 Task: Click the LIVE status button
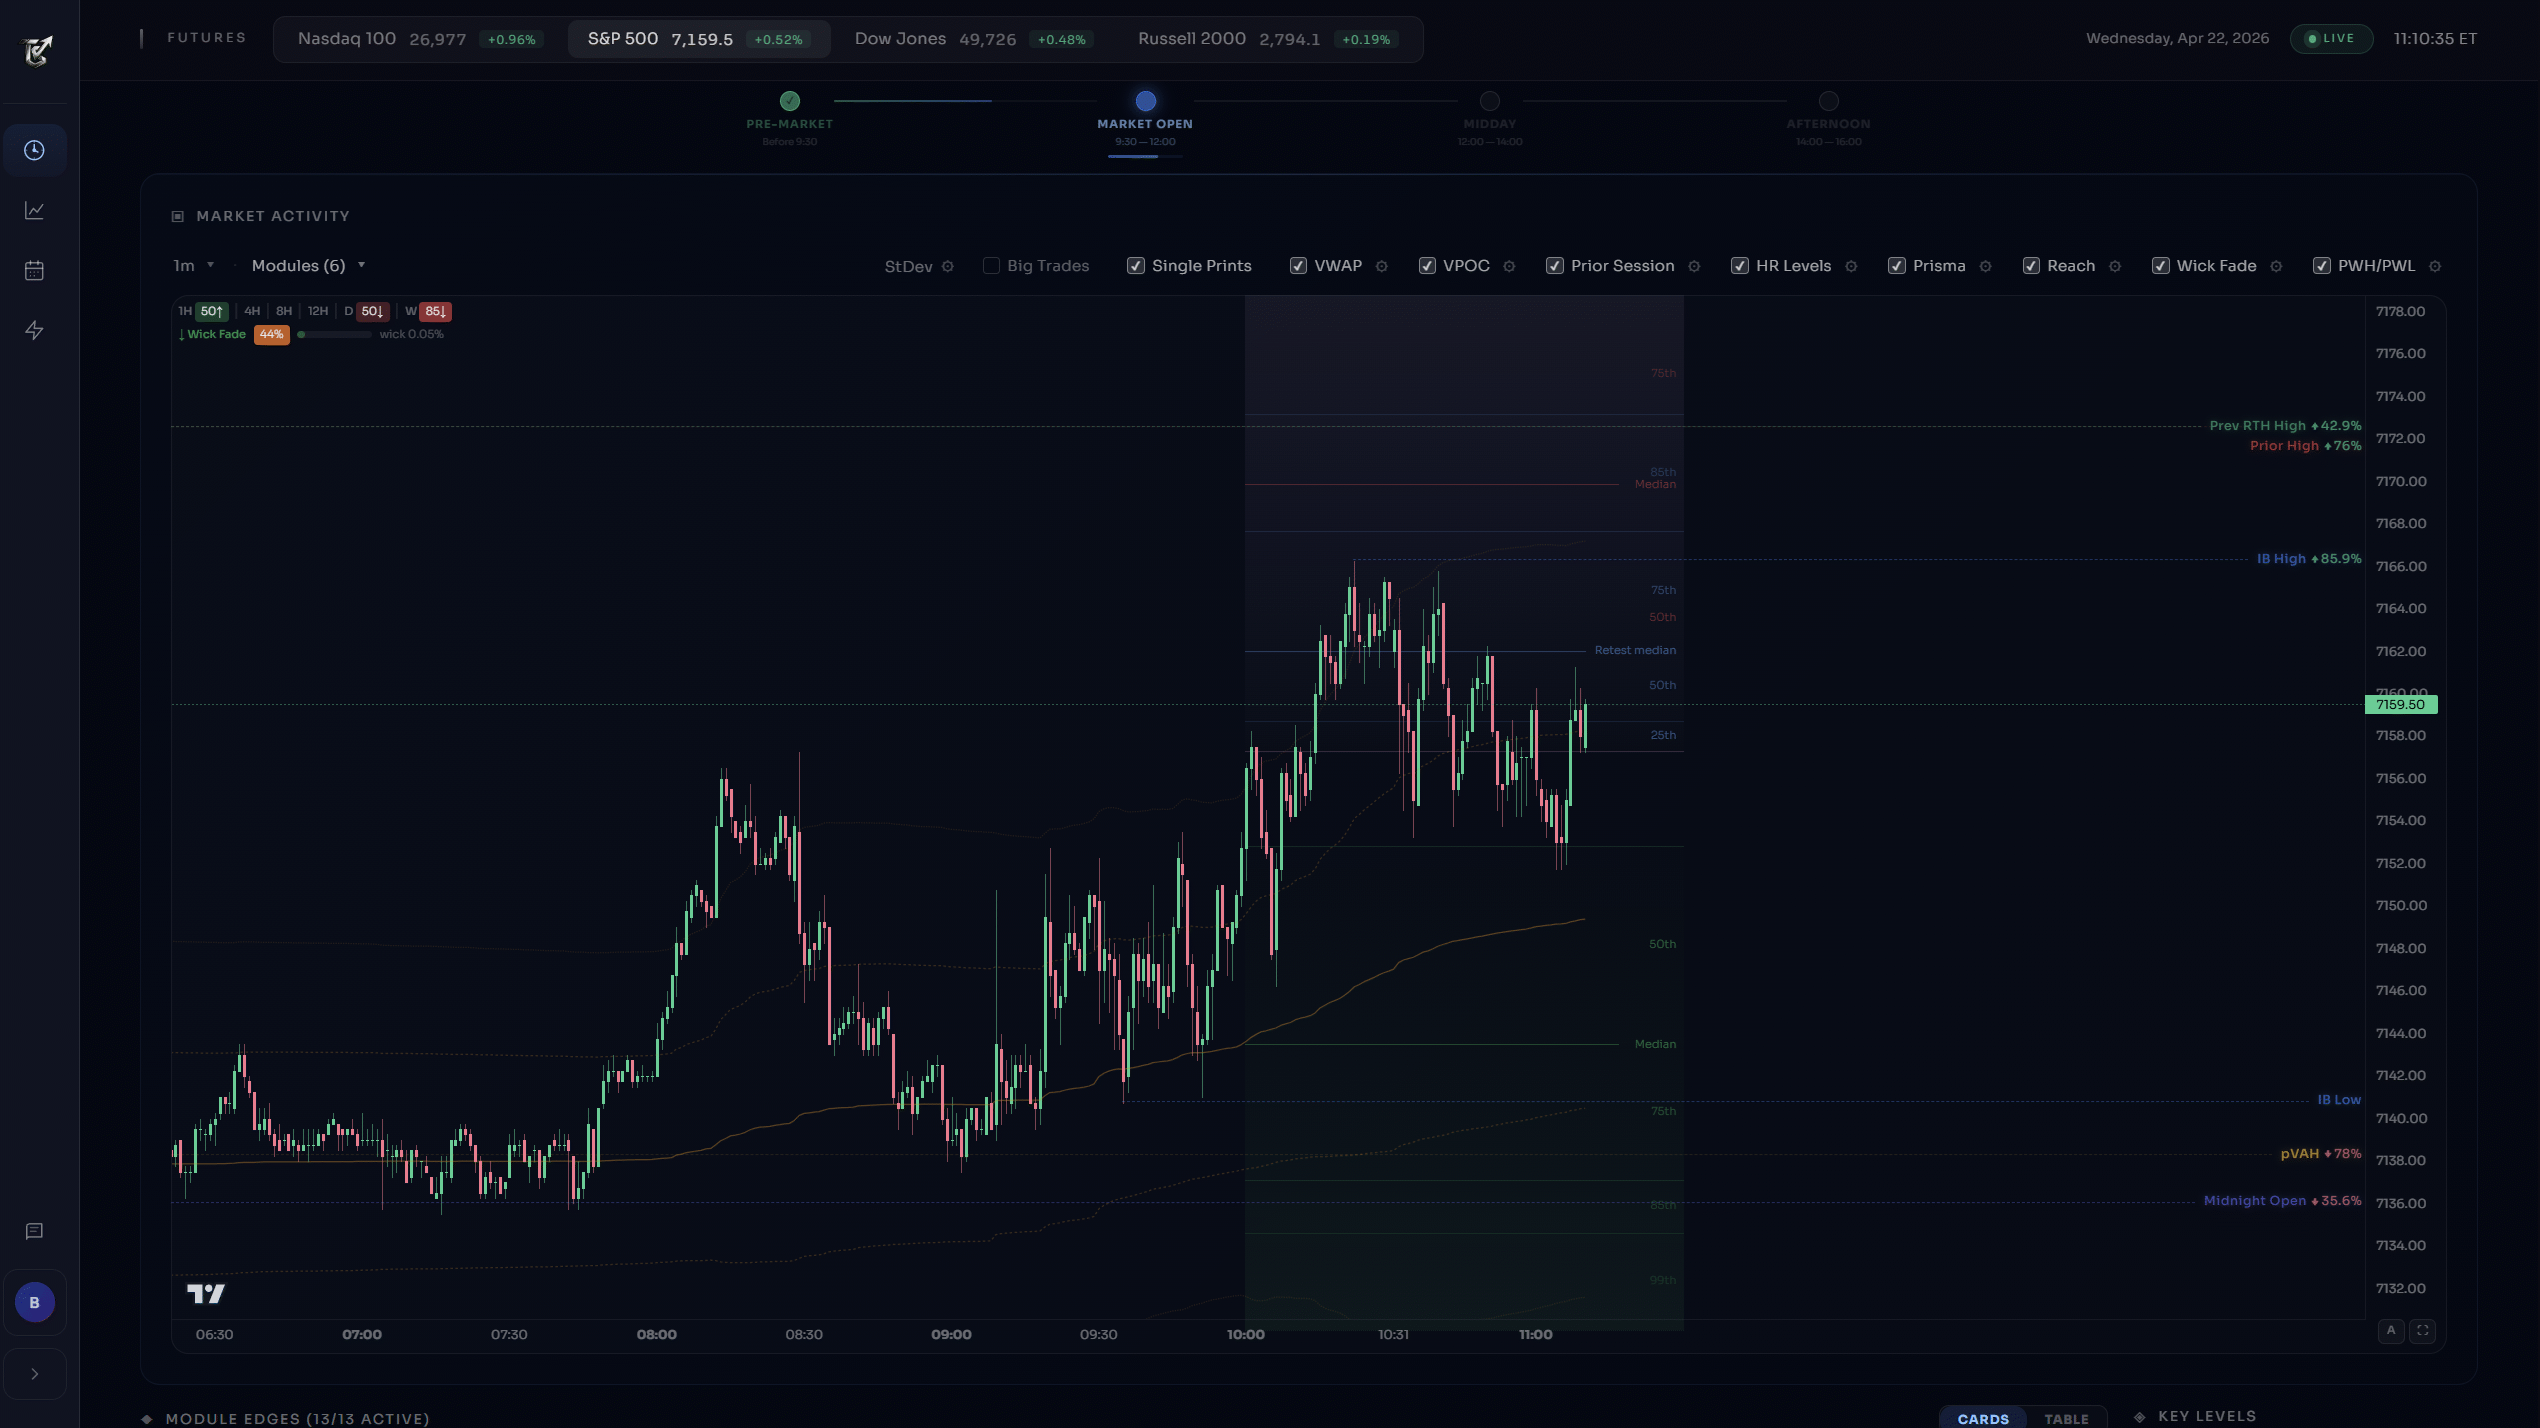[x=2330, y=39]
